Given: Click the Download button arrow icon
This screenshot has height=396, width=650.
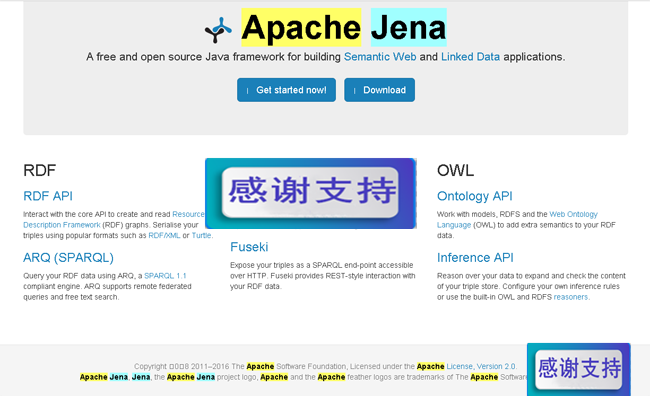Looking at the screenshot, I should [x=354, y=90].
